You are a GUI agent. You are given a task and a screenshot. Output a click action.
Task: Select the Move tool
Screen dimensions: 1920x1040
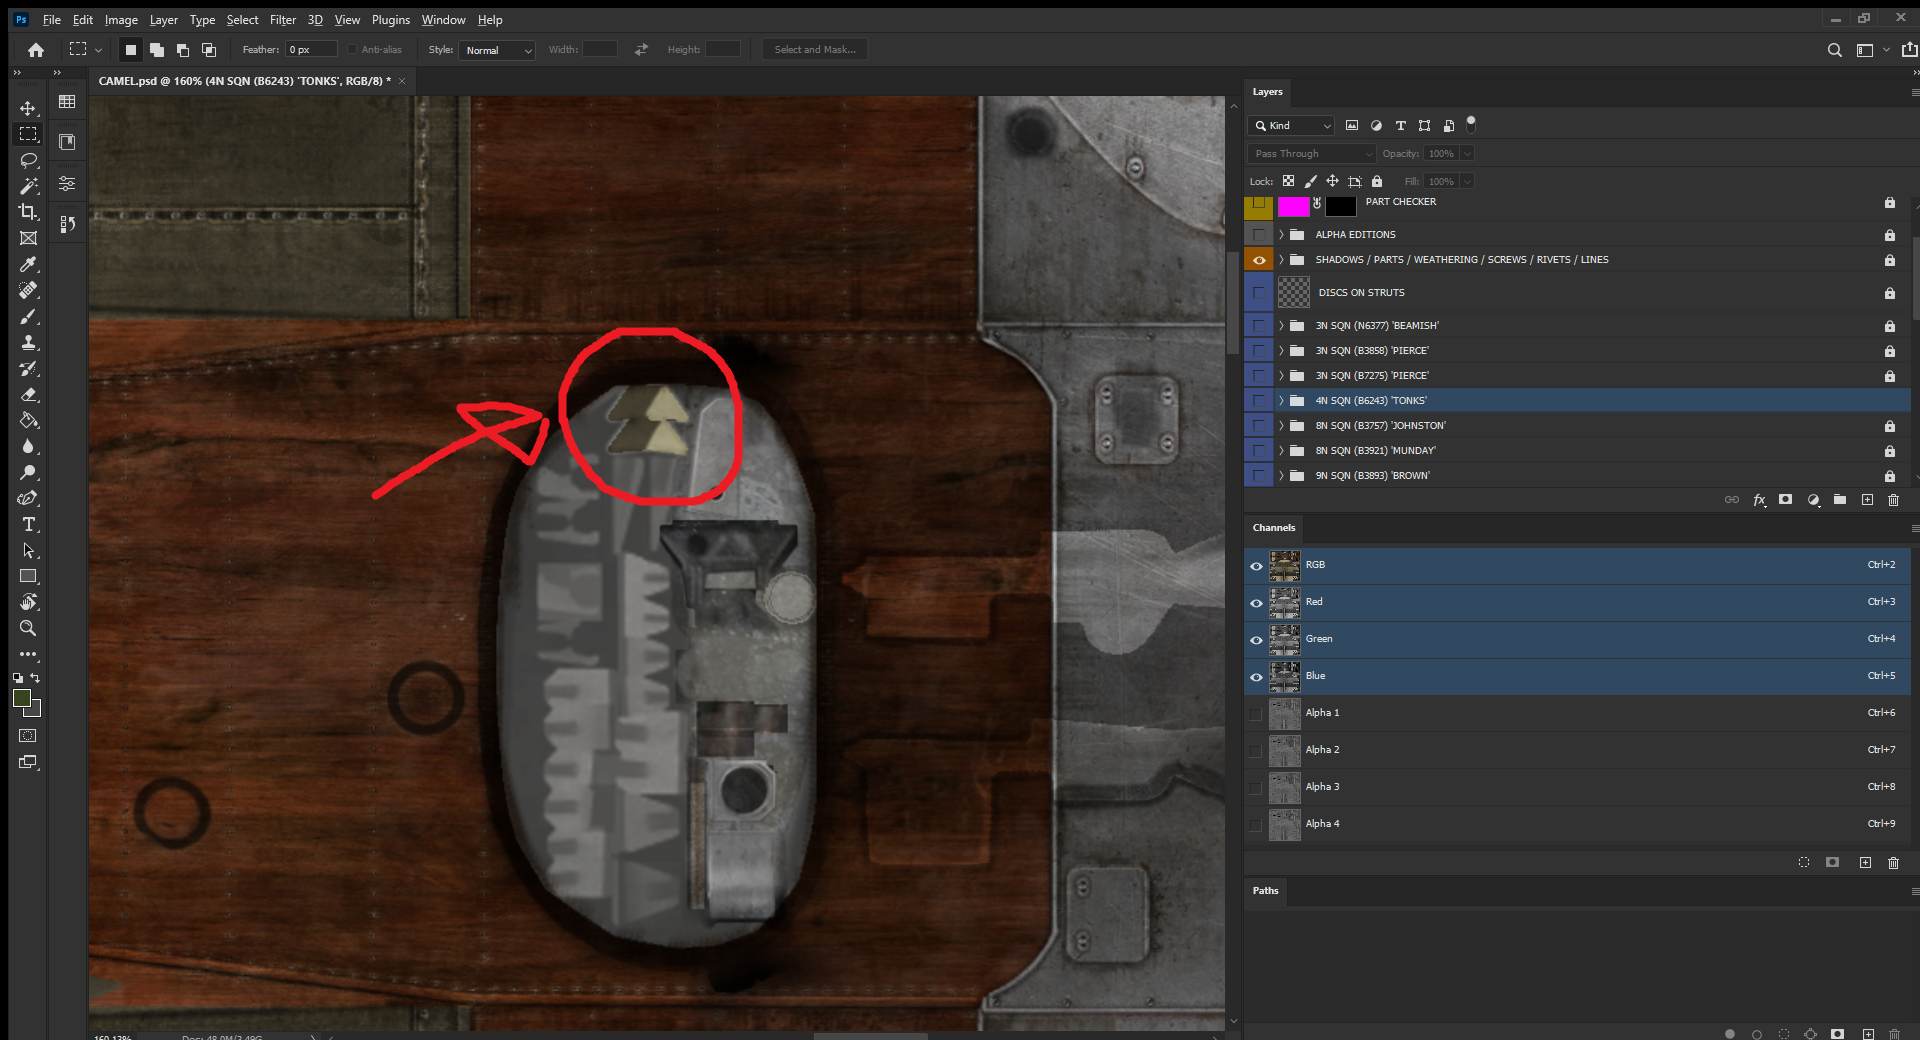click(28, 108)
